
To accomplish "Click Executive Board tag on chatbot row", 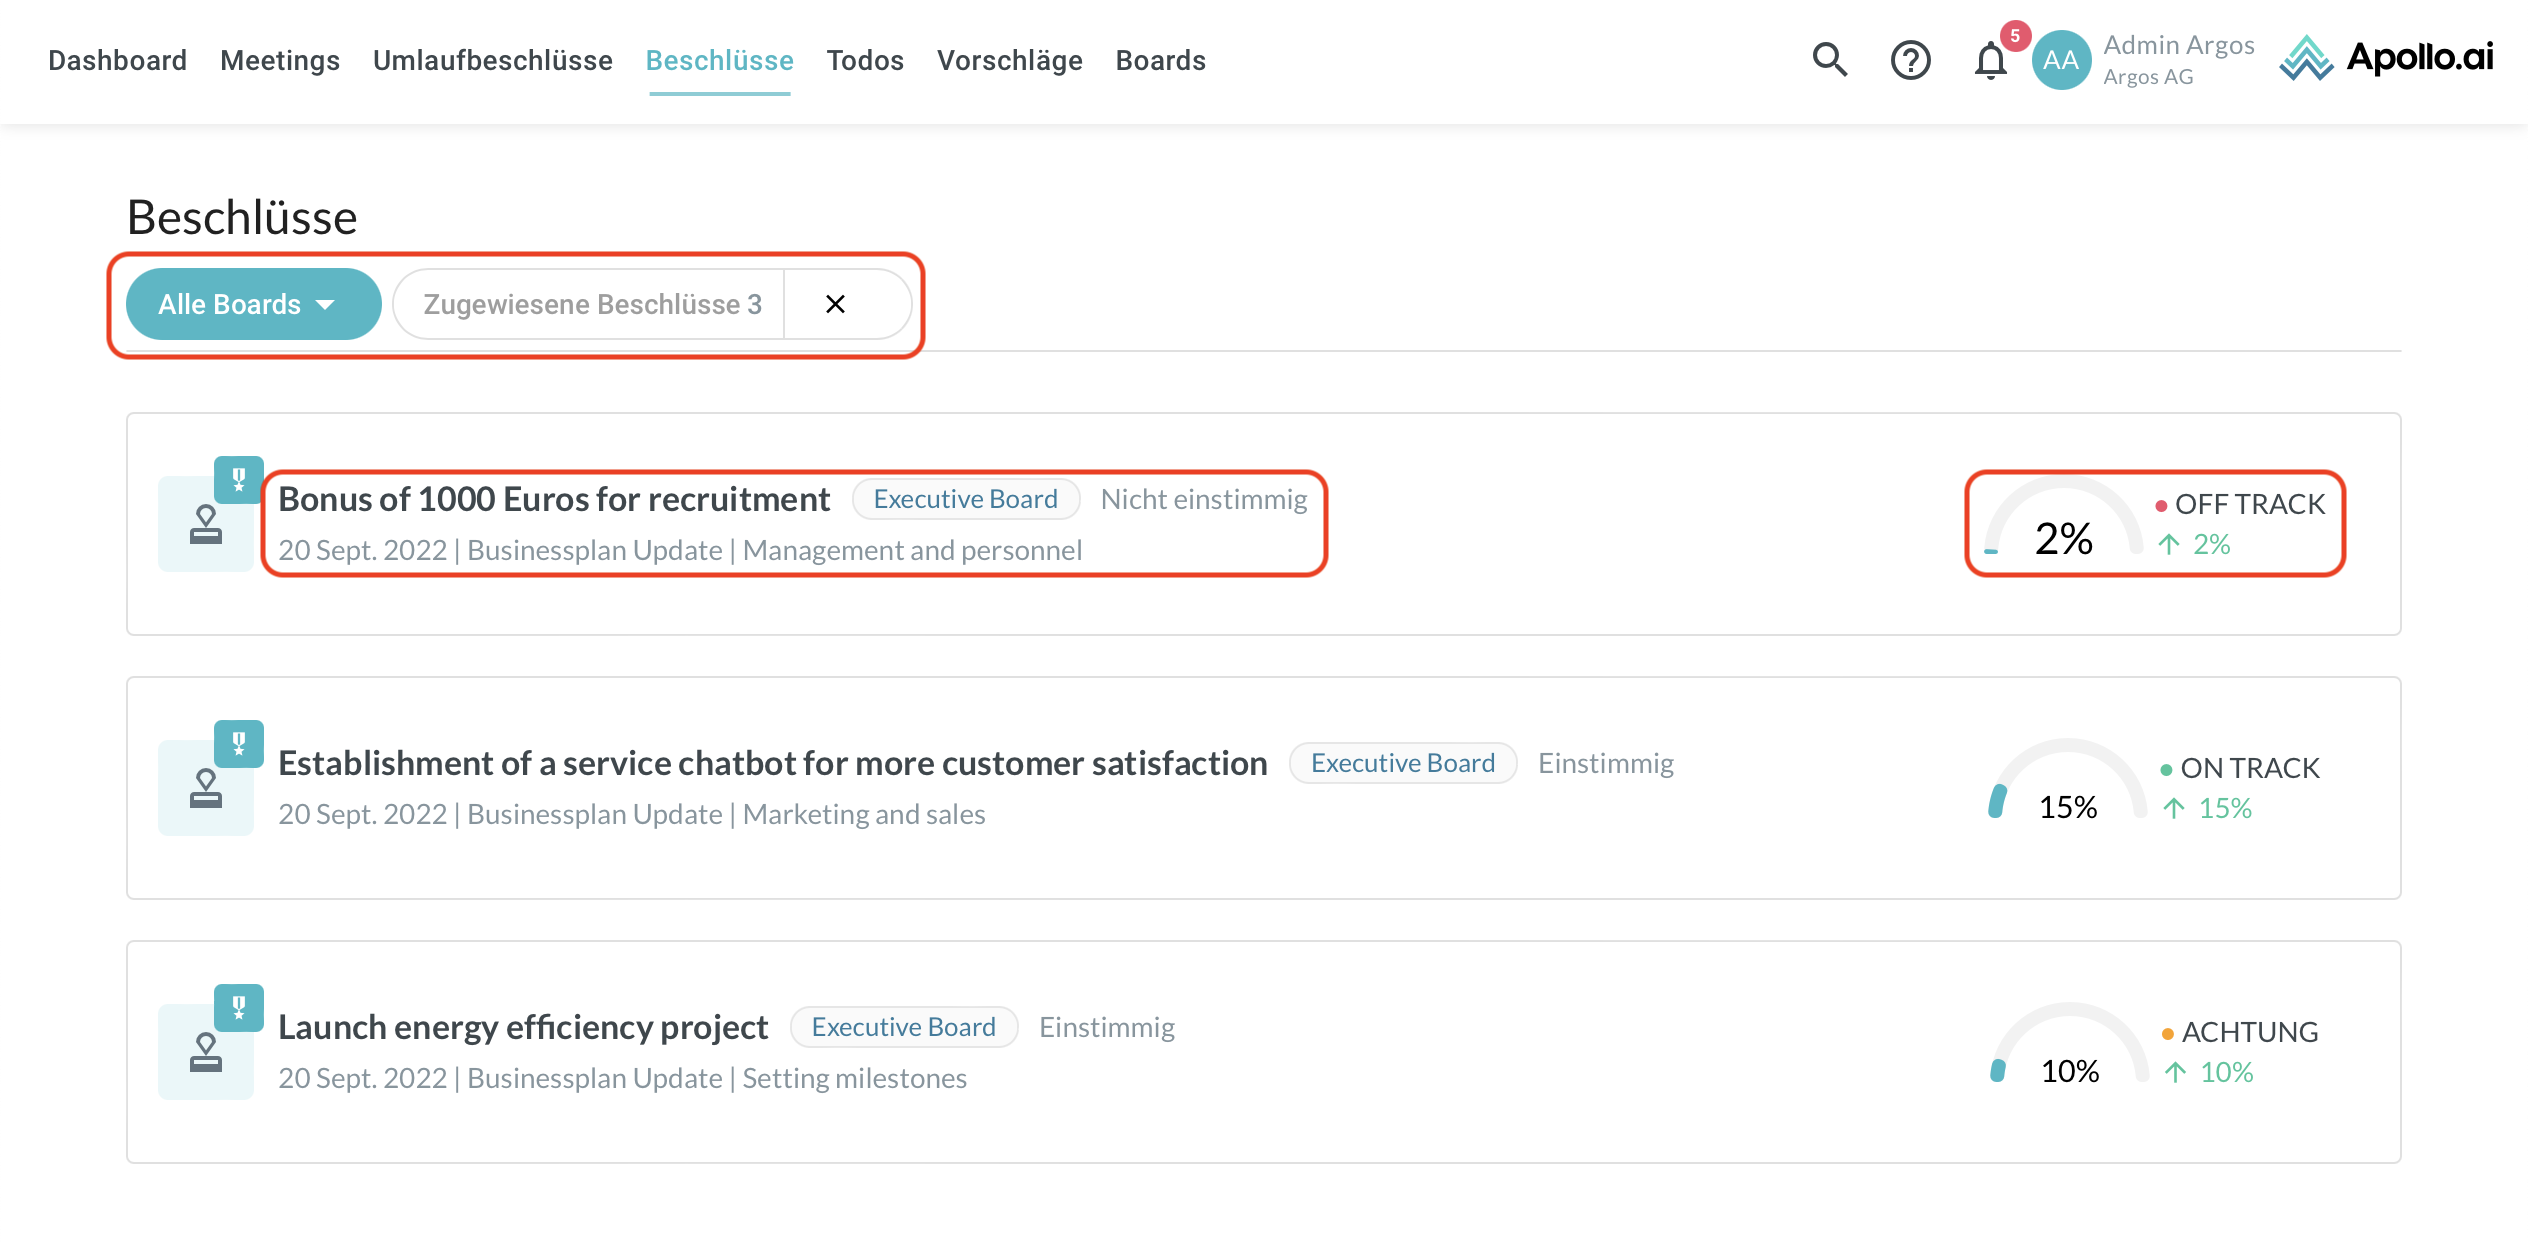I will [x=1402, y=763].
